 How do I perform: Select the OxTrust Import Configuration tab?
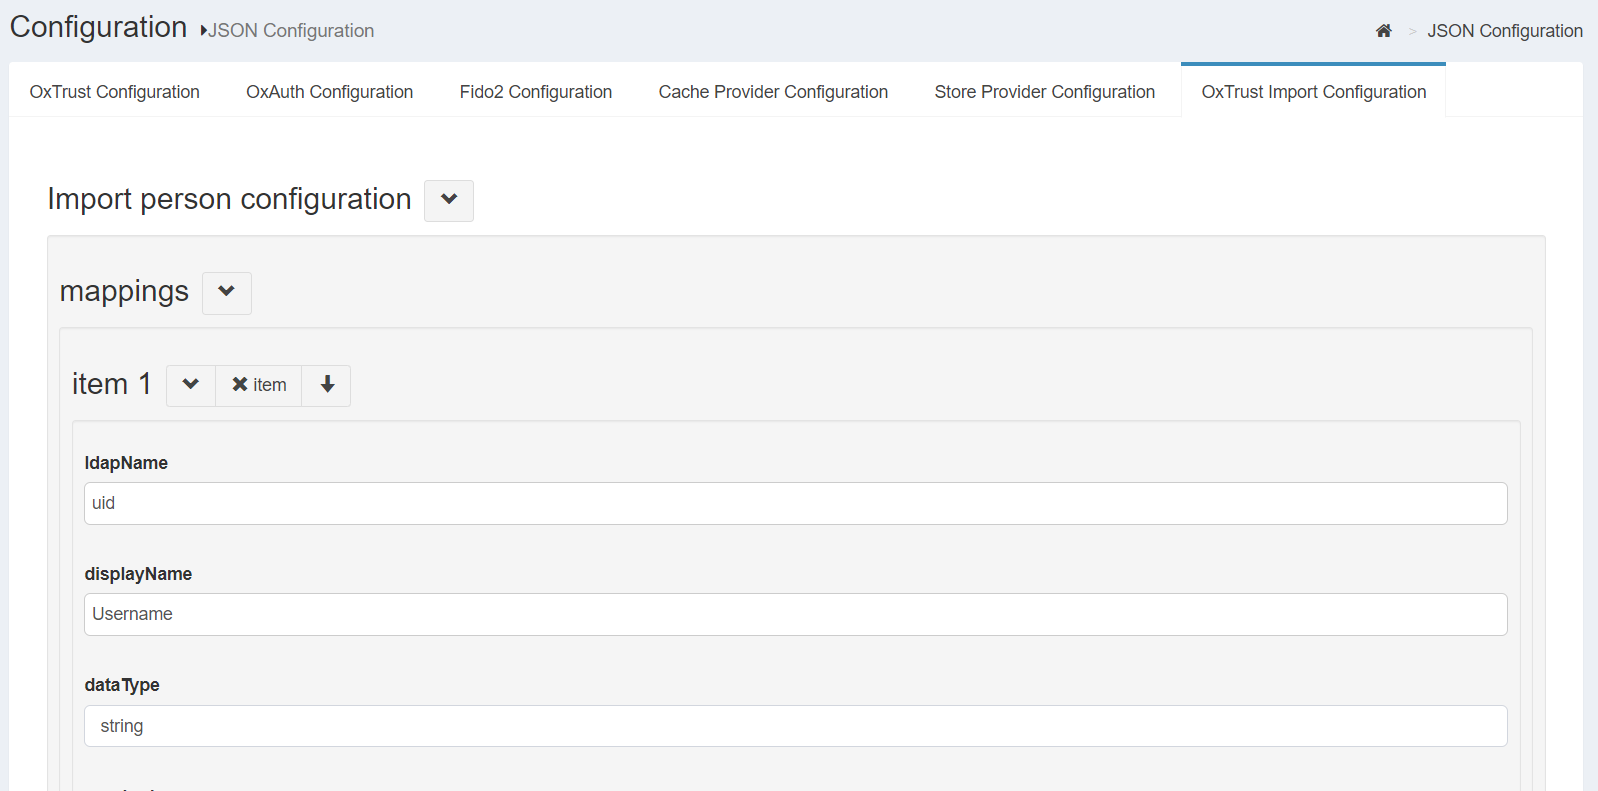tap(1313, 92)
